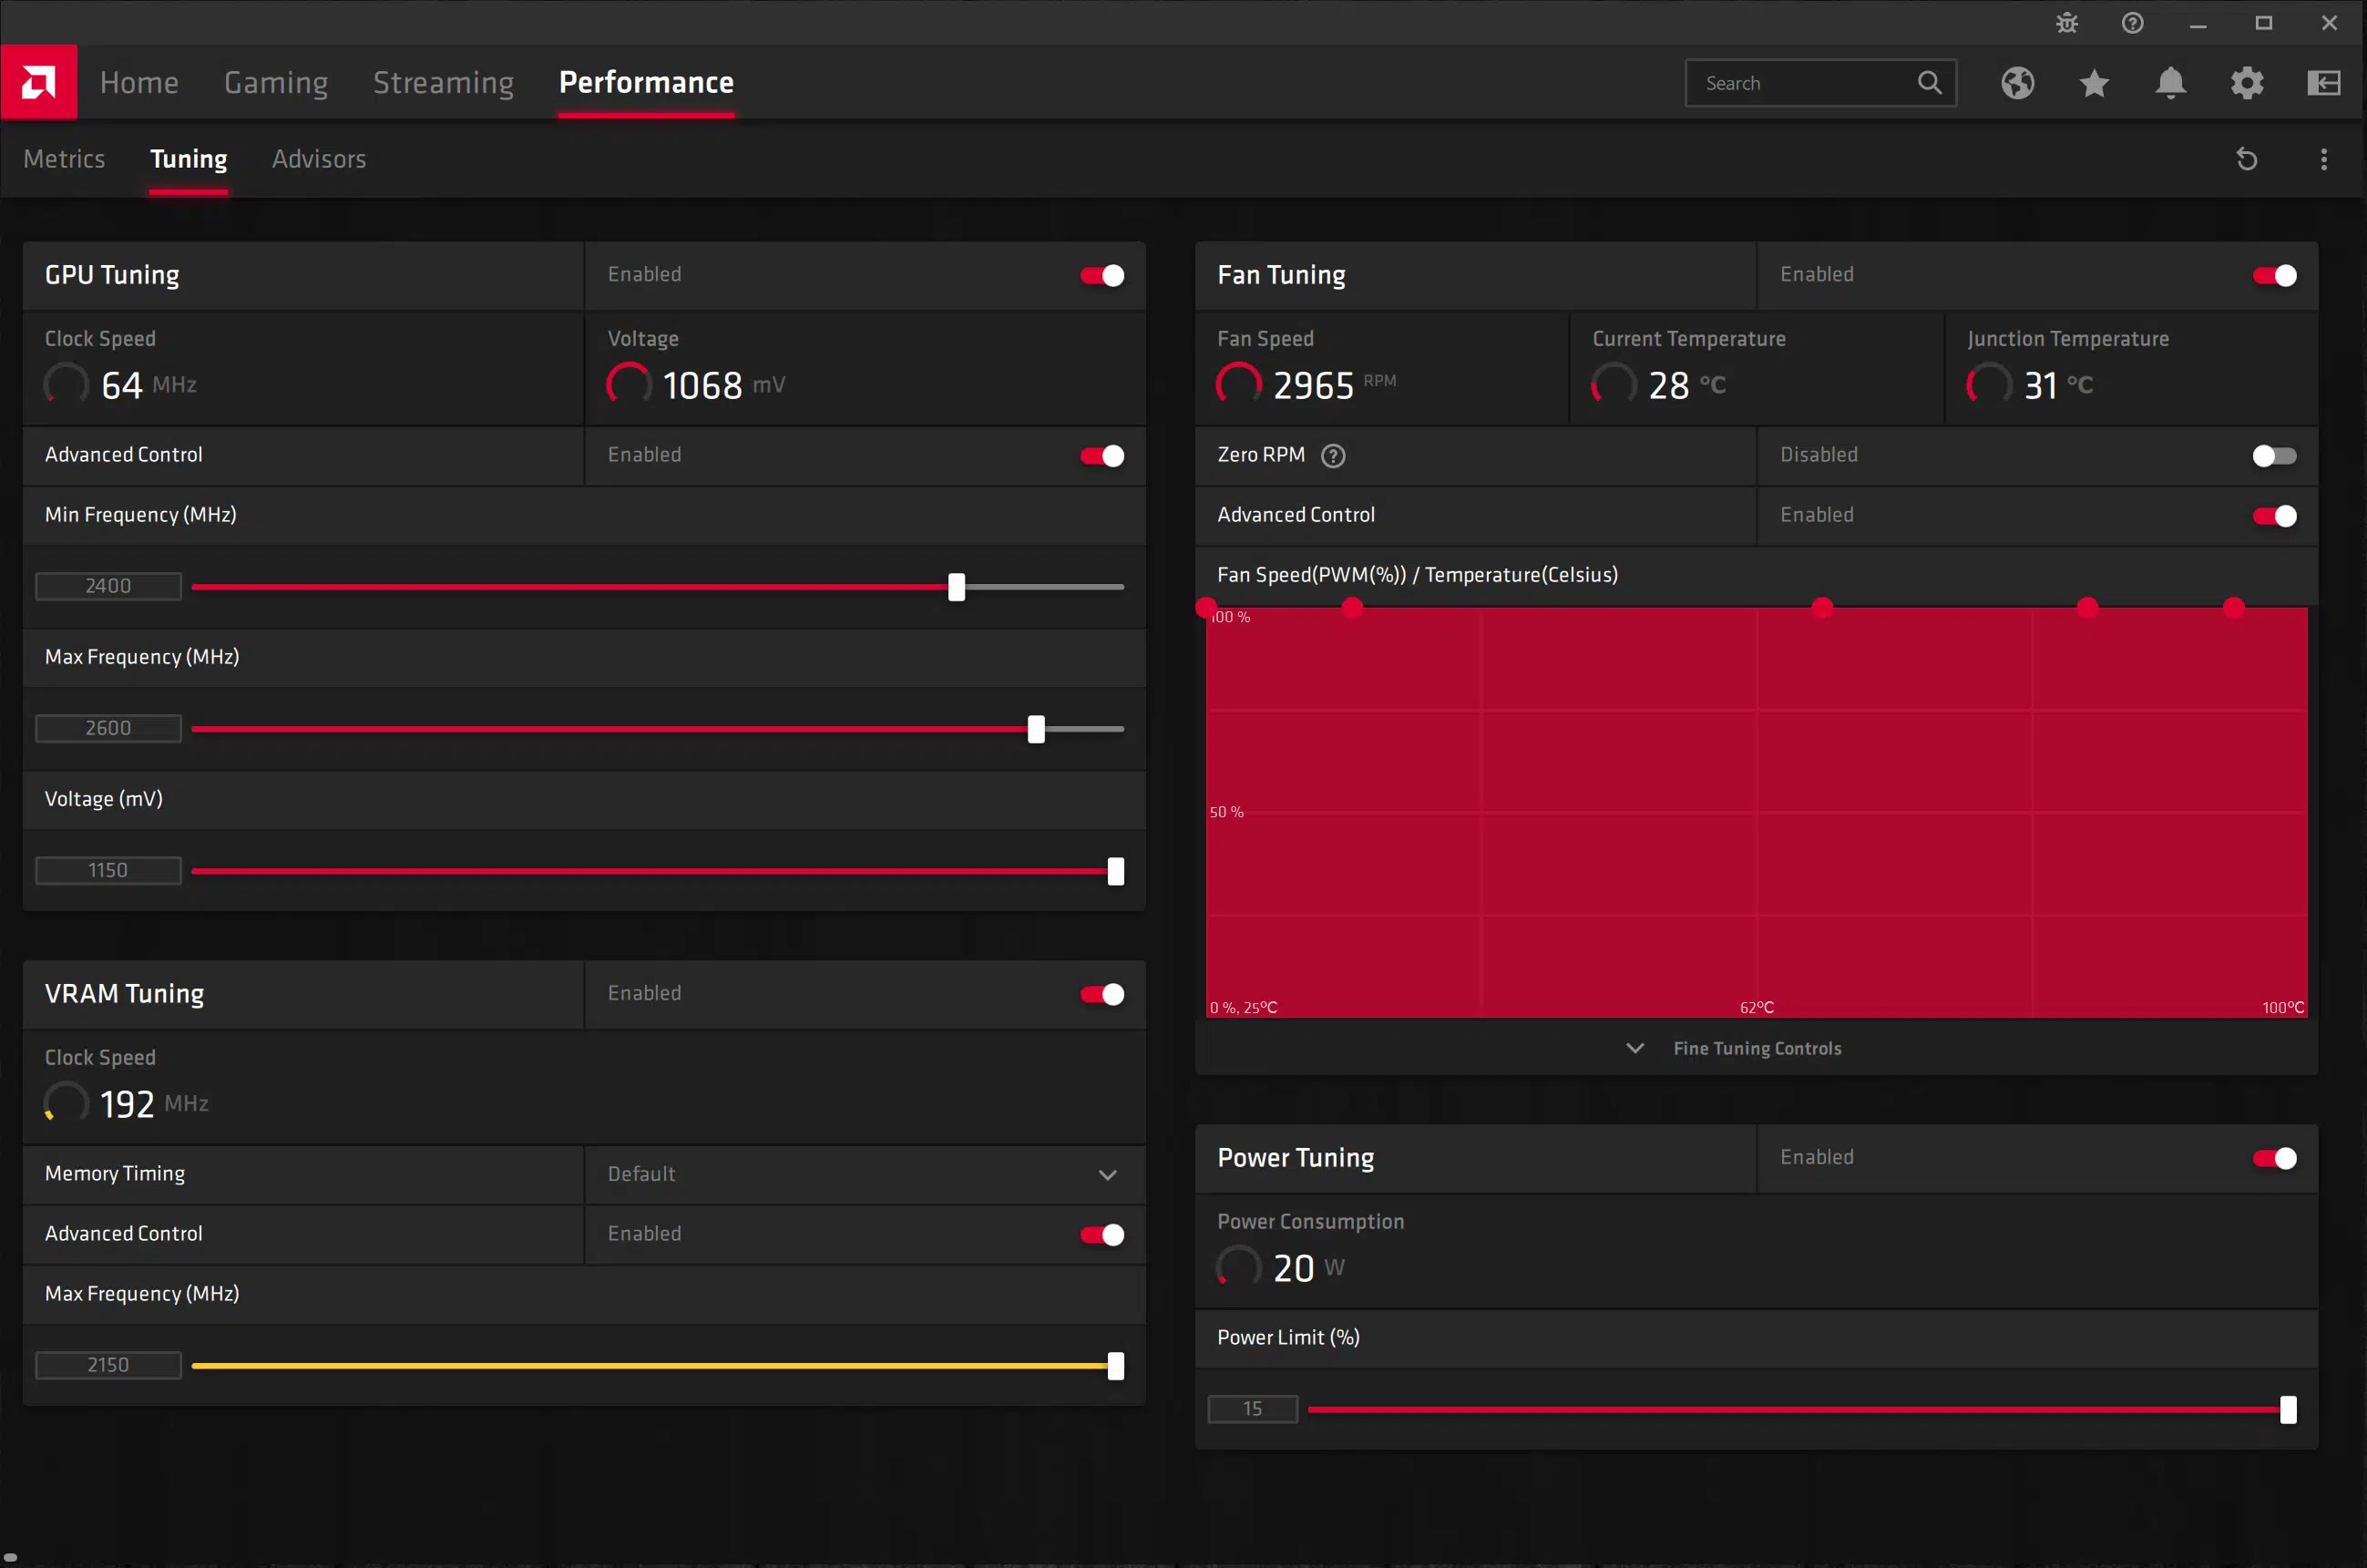This screenshot has height=1568, width=2367.
Task: Open the community globe icon
Action: pos(2018,84)
